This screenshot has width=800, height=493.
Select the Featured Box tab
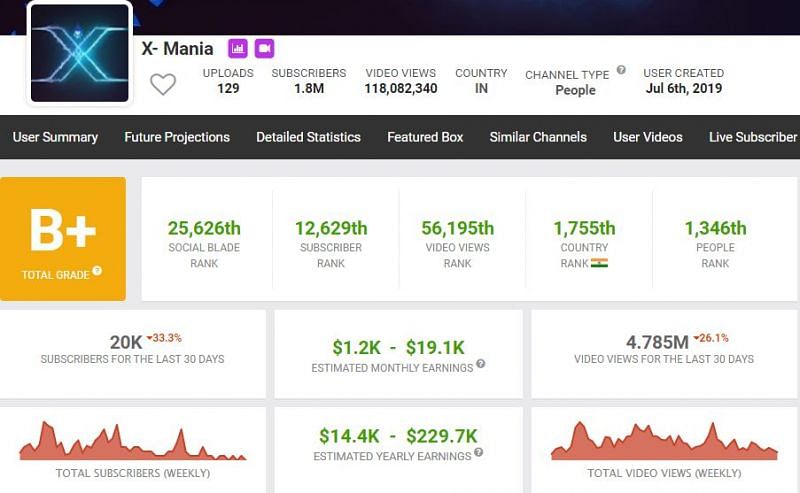tap(425, 137)
